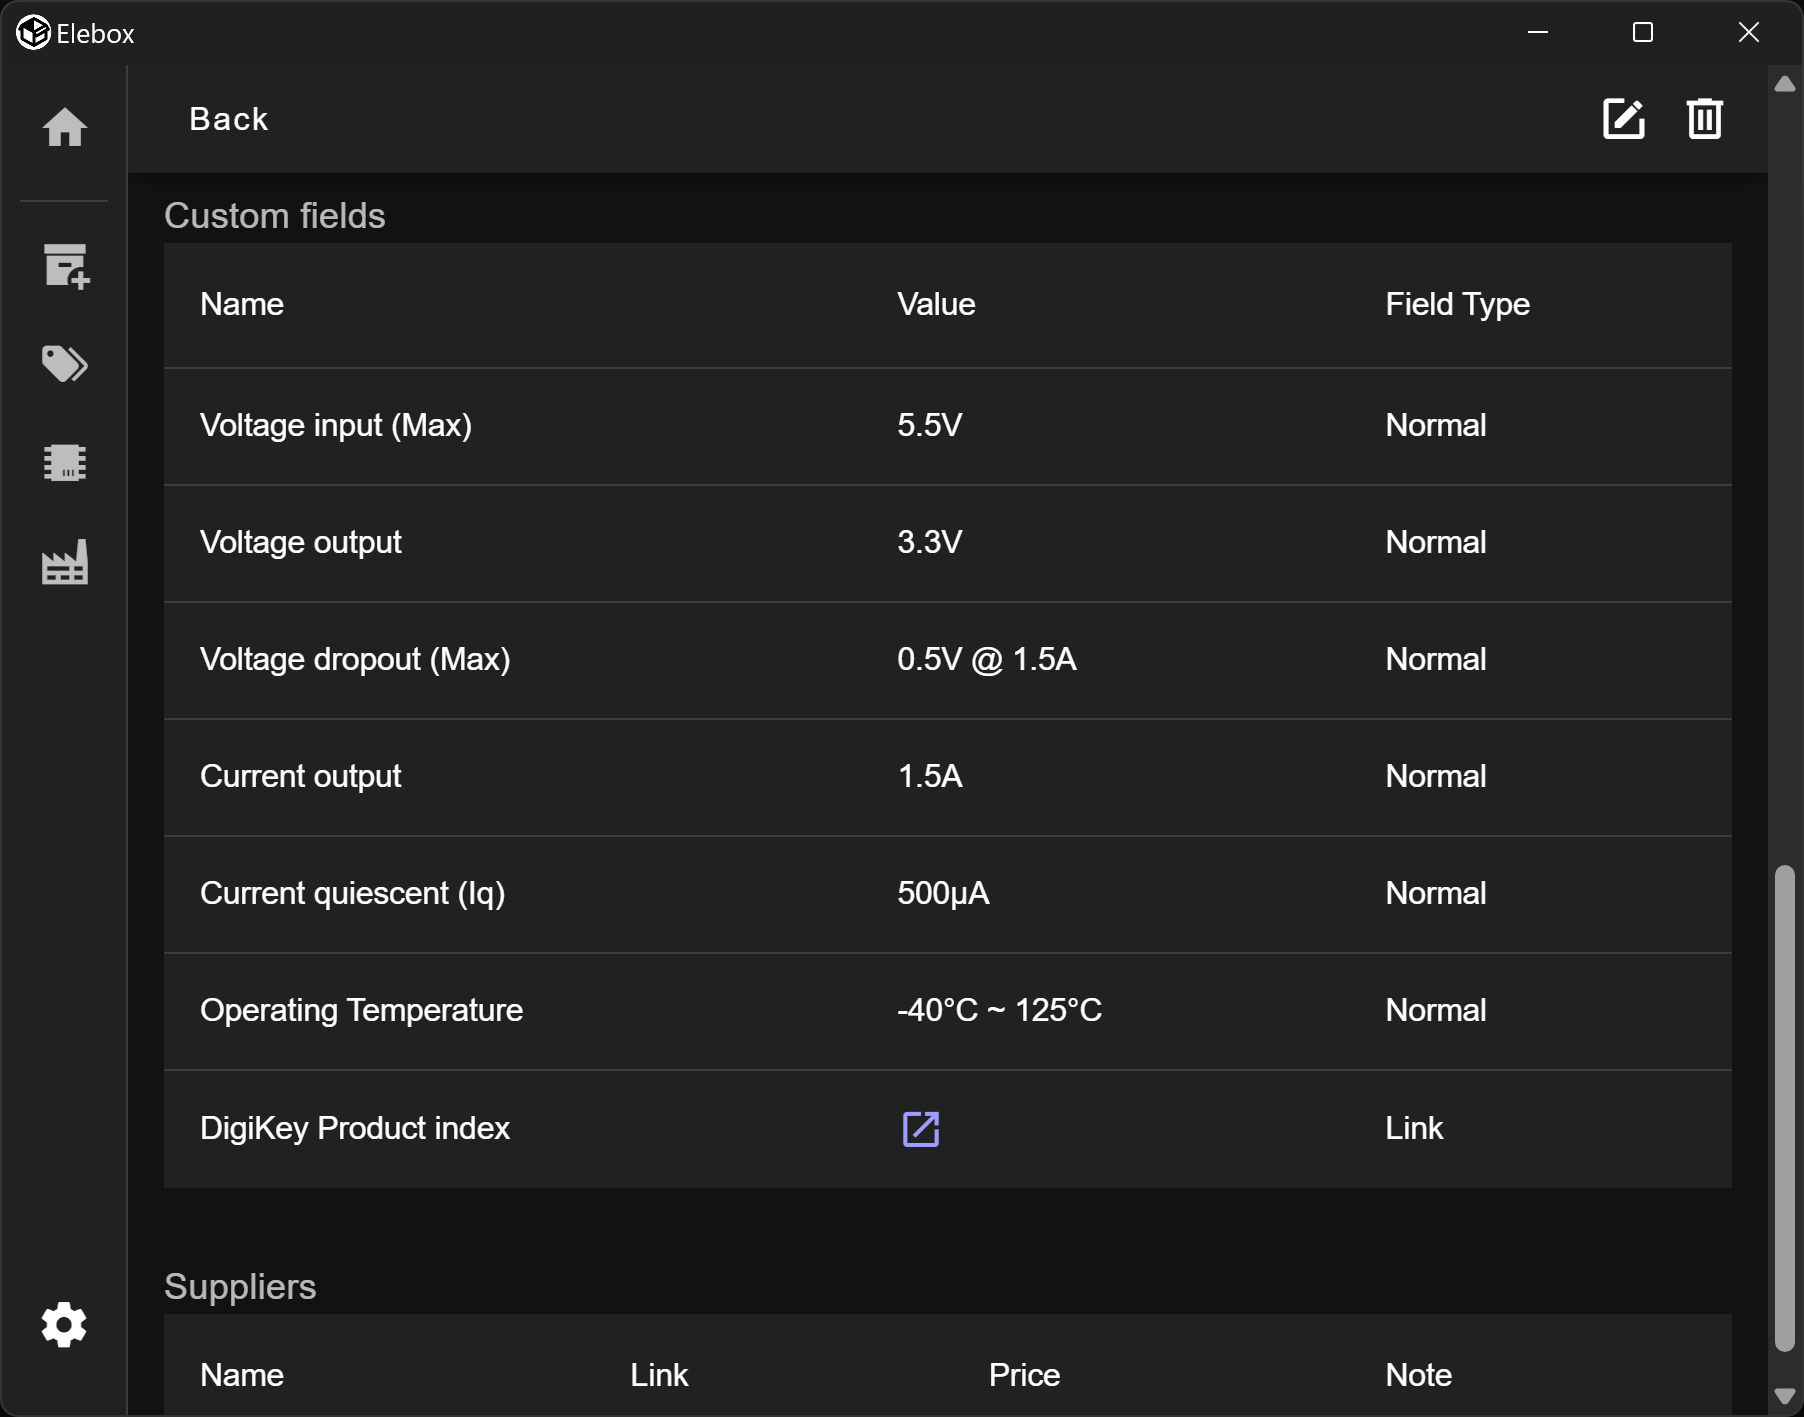The height and width of the screenshot is (1417, 1804).
Task: Click the scrollbar down arrow
Action: tap(1785, 1396)
